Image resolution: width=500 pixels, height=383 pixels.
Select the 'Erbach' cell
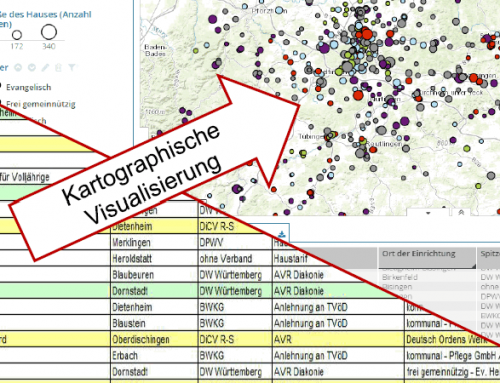pos(154,356)
